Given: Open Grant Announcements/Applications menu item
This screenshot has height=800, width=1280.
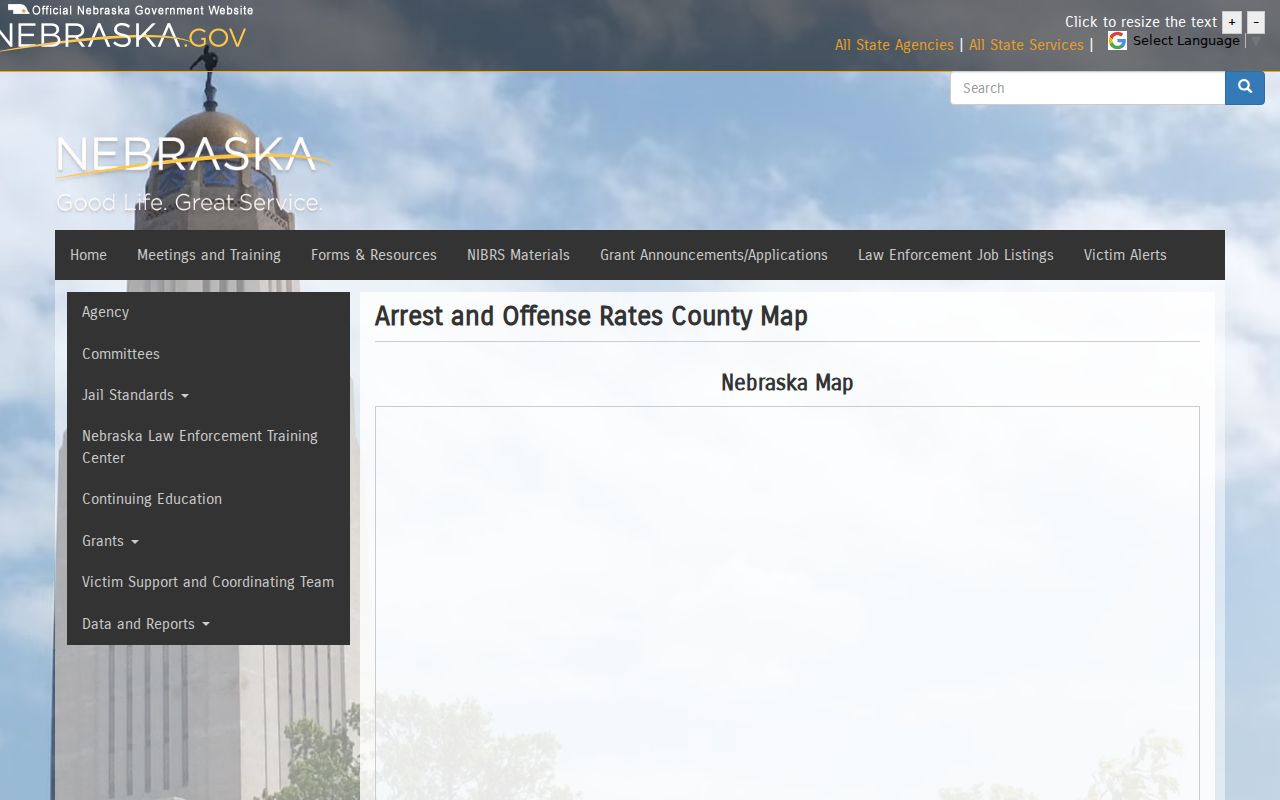Looking at the screenshot, I should tap(714, 255).
